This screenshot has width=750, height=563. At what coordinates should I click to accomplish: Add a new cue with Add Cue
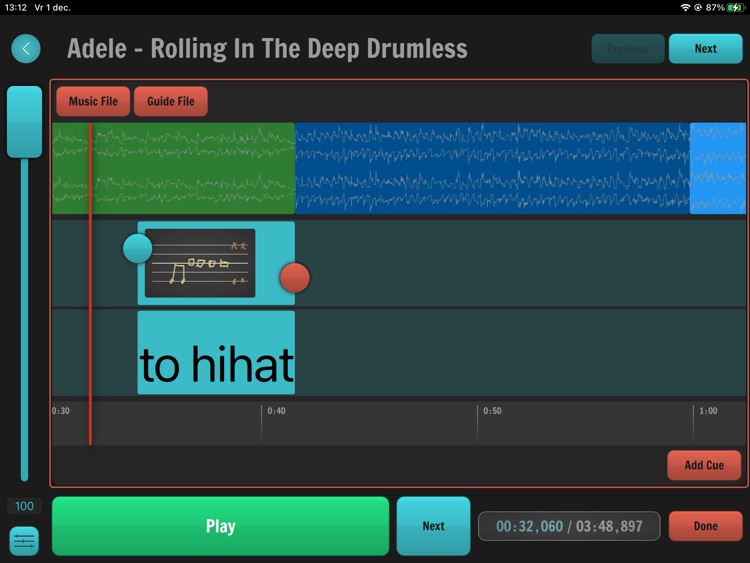(704, 465)
